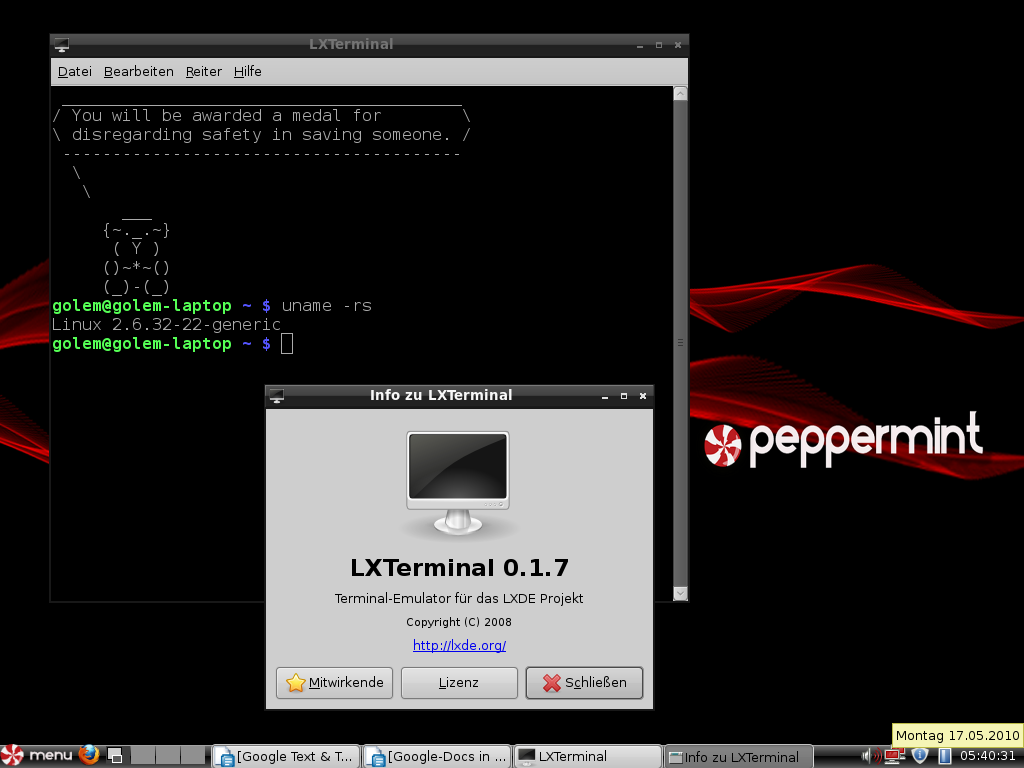Click the network connection tray icon
The width and height of the screenshot is (1024, 768).
click(x=894, y=755)
